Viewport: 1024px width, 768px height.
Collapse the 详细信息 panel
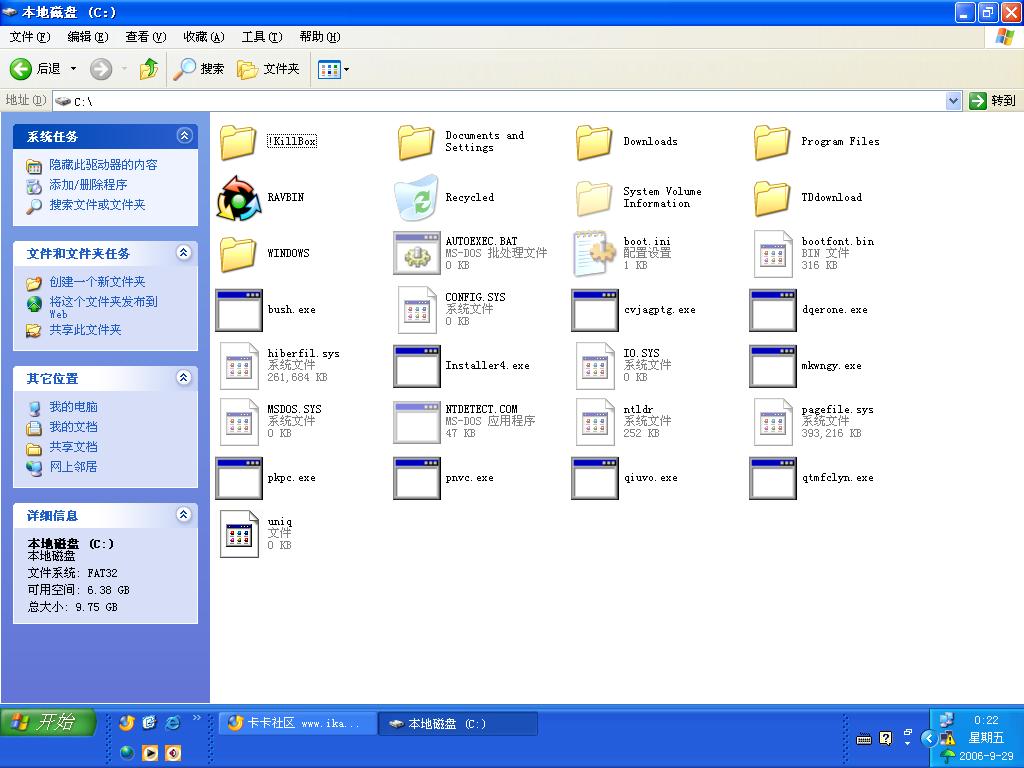pyautogui.click(x=184, y=515)
